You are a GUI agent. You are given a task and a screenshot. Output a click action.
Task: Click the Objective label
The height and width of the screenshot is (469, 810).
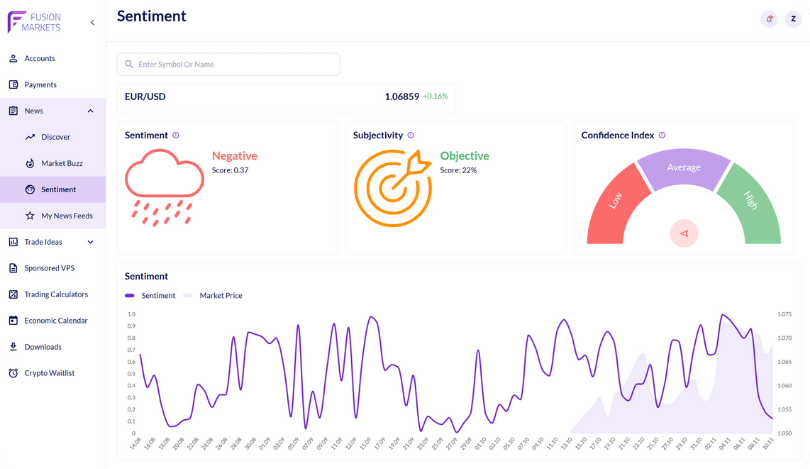[x=464, y=156]
